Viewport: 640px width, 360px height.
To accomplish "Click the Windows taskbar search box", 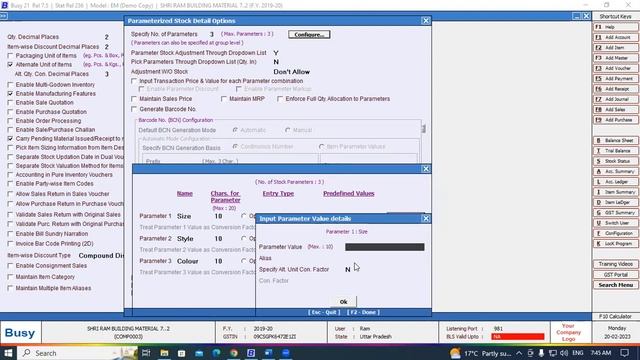I will (78, 353).
